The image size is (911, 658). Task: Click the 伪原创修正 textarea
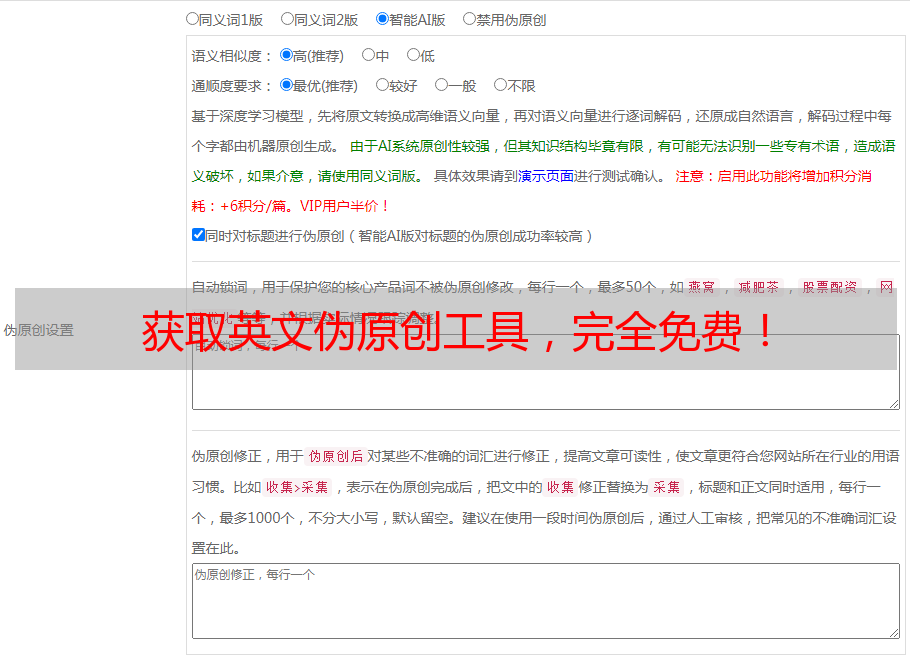tap(546, 601)
